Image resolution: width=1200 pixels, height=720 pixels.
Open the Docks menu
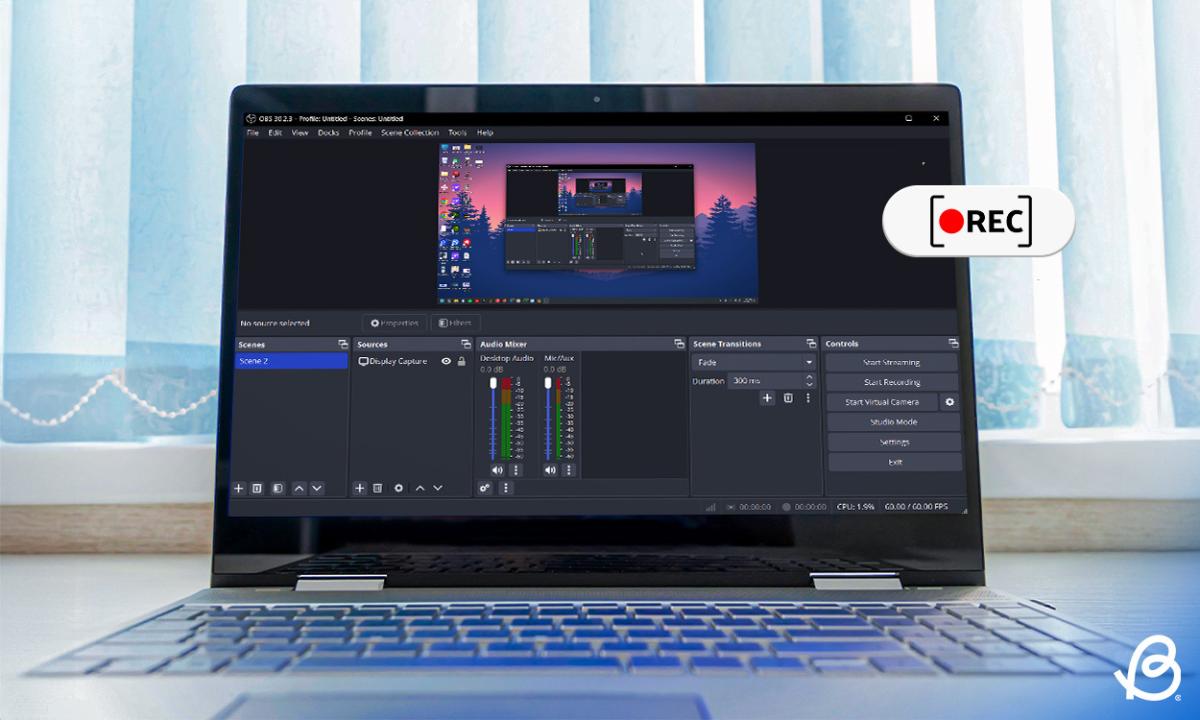click(x=328, y=133)
